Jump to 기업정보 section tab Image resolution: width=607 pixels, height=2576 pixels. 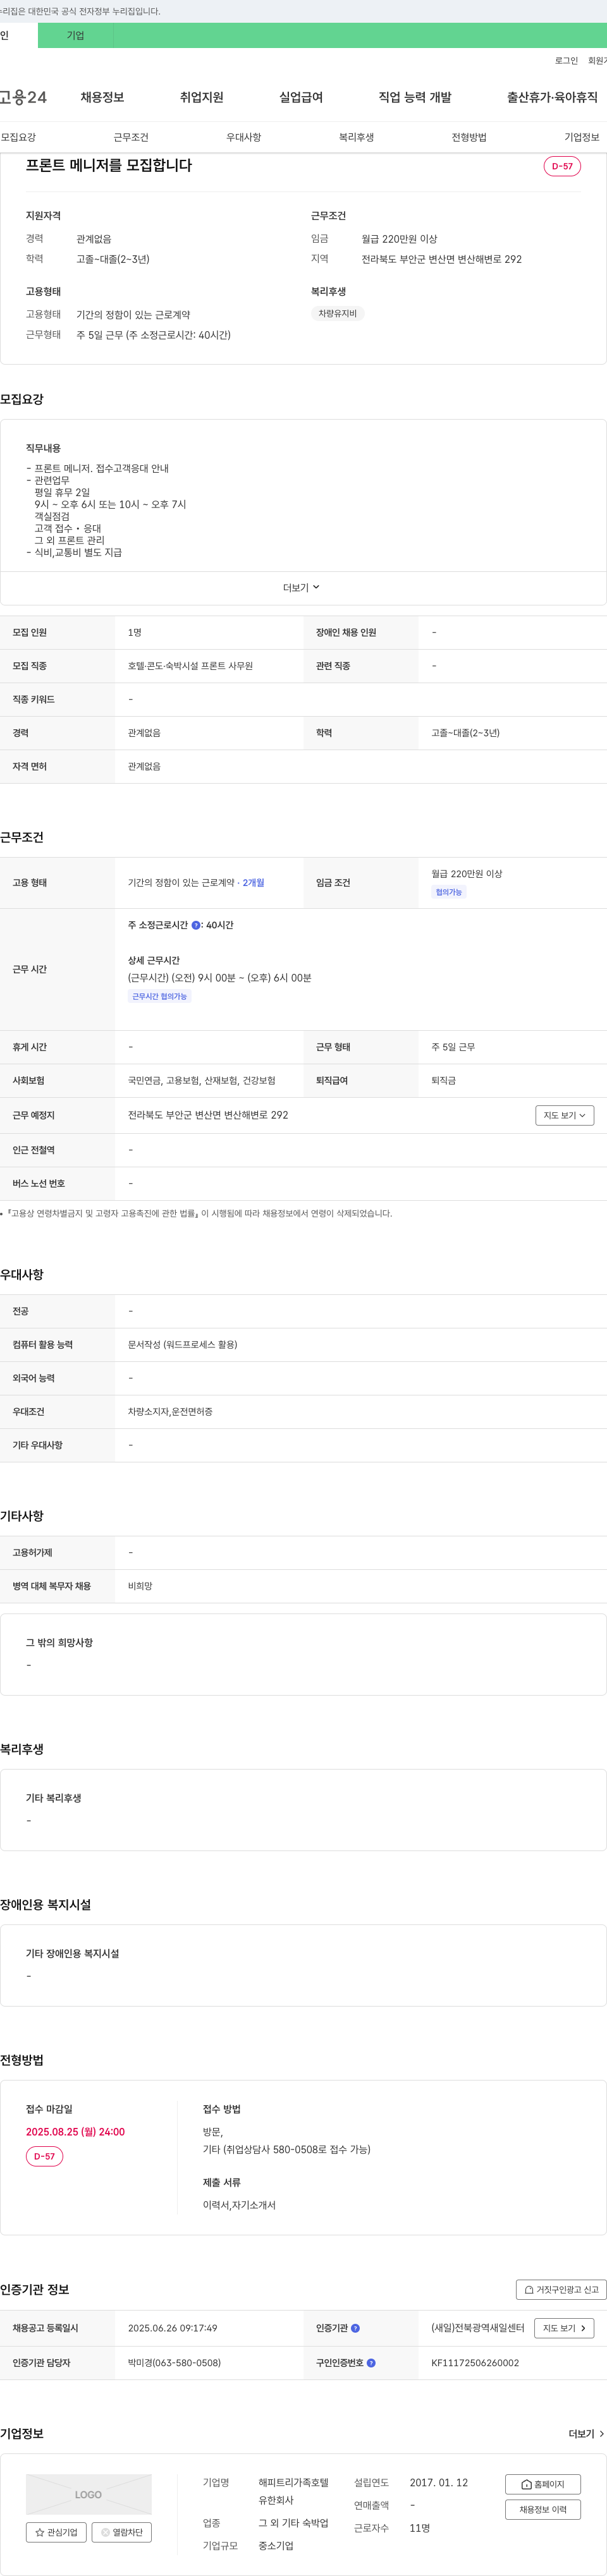pos(582,137)
